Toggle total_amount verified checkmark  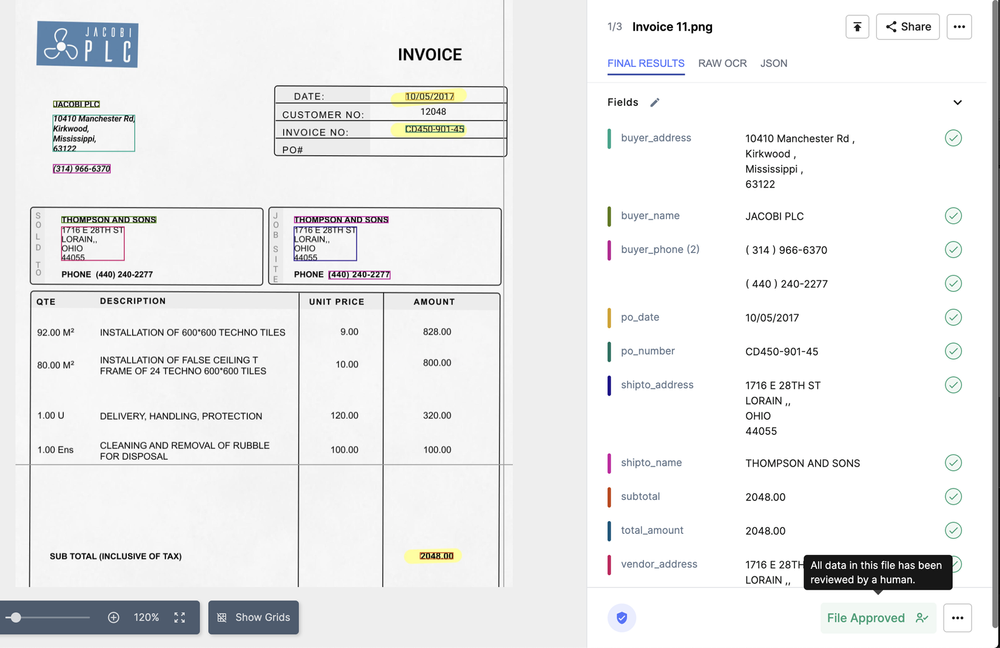pos(953,530)
